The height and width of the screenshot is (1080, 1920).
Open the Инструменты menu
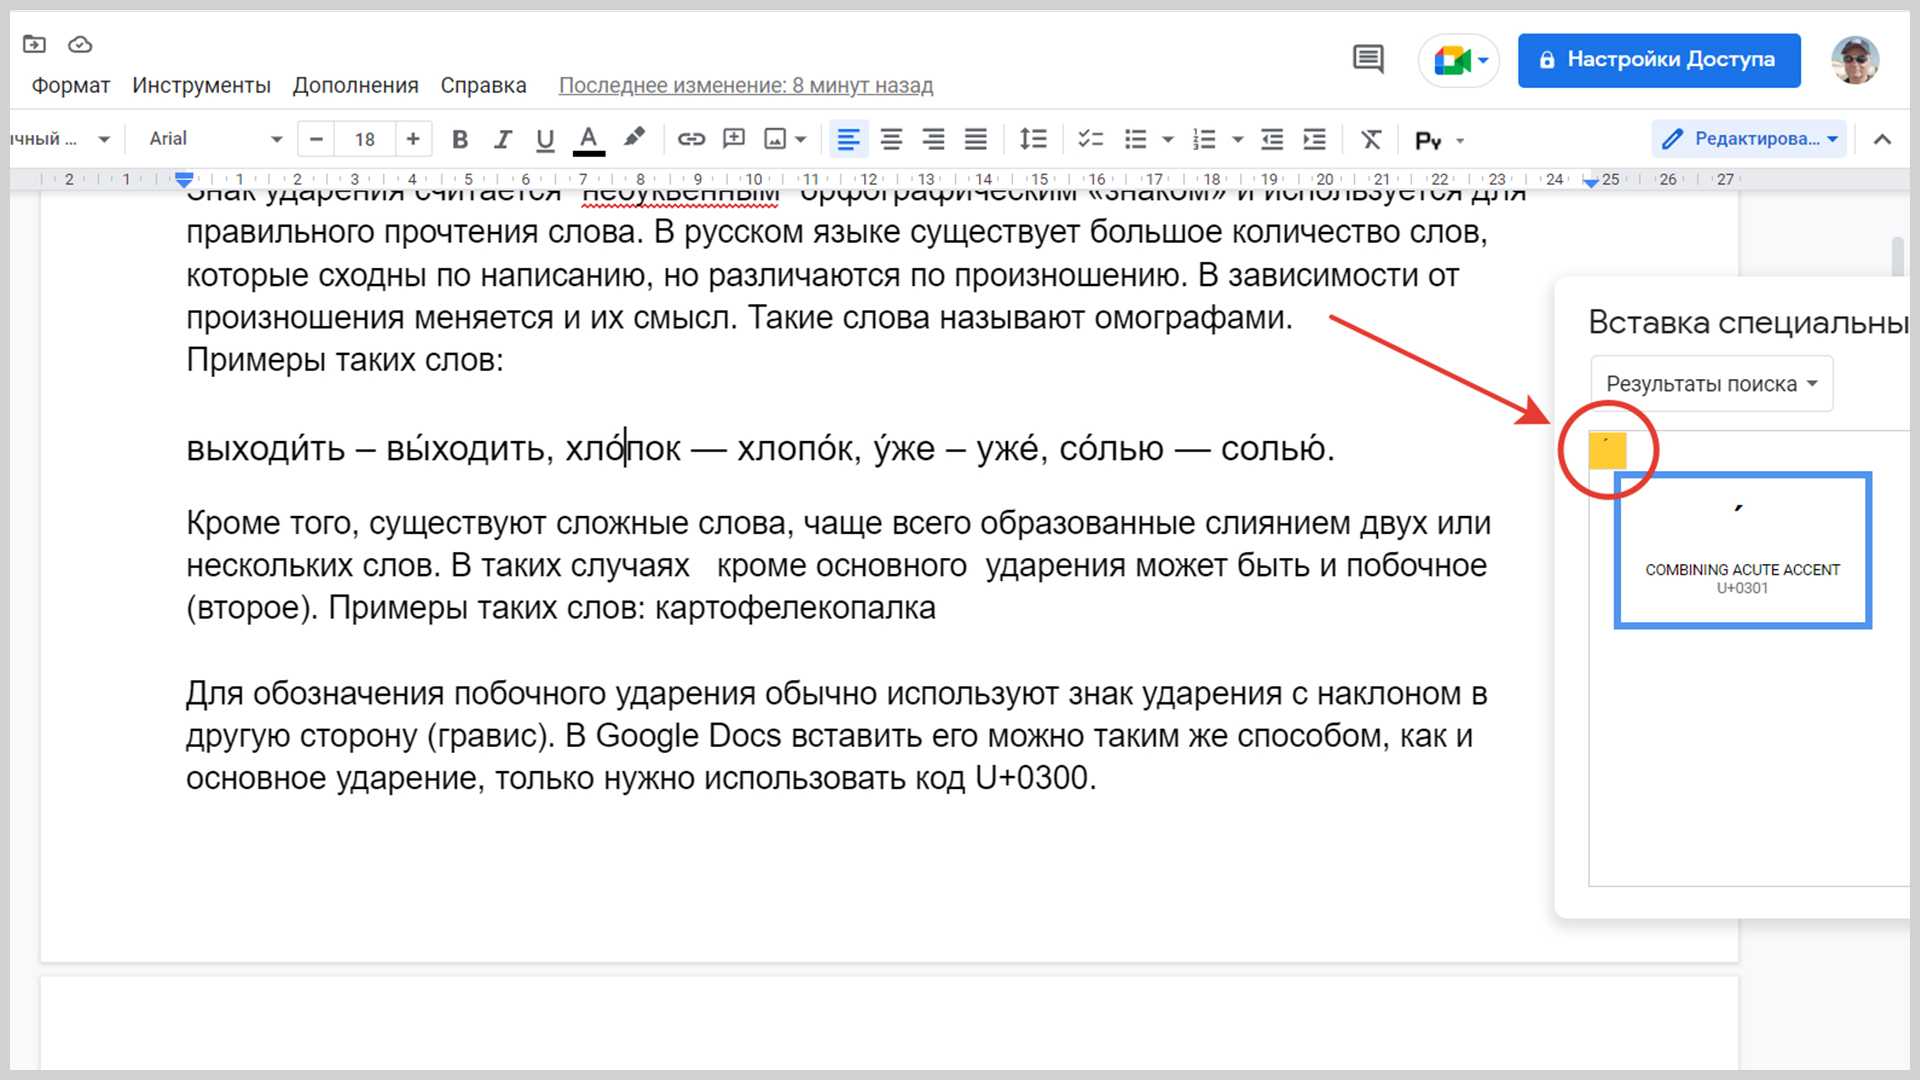click(201, 85)
